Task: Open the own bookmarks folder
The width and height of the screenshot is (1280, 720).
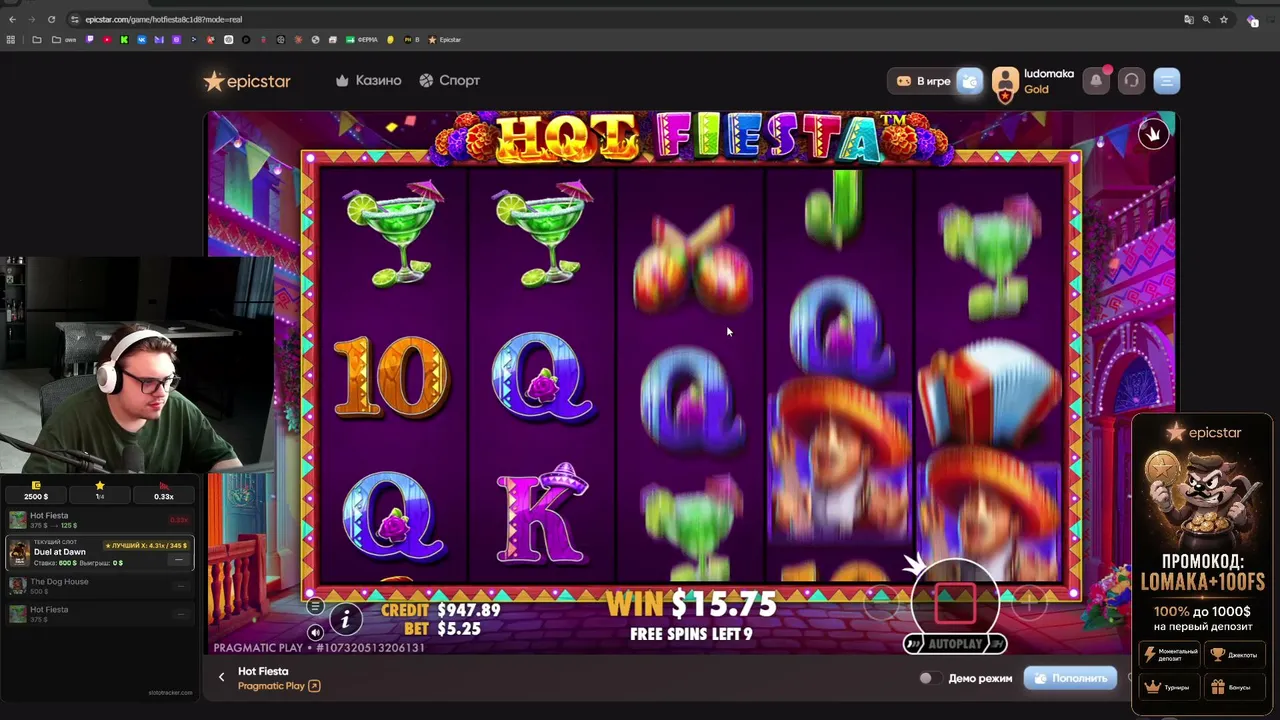Action: click(x=65, y=40)
